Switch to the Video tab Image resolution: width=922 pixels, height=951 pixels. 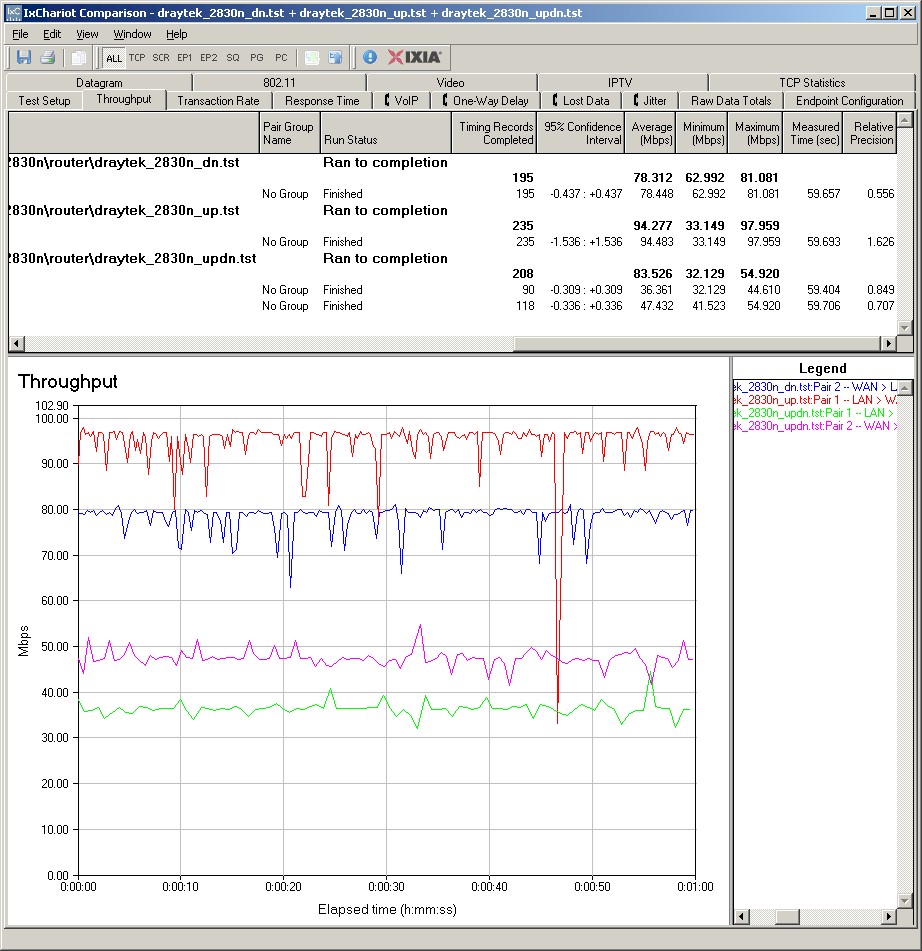pos(451,82)
